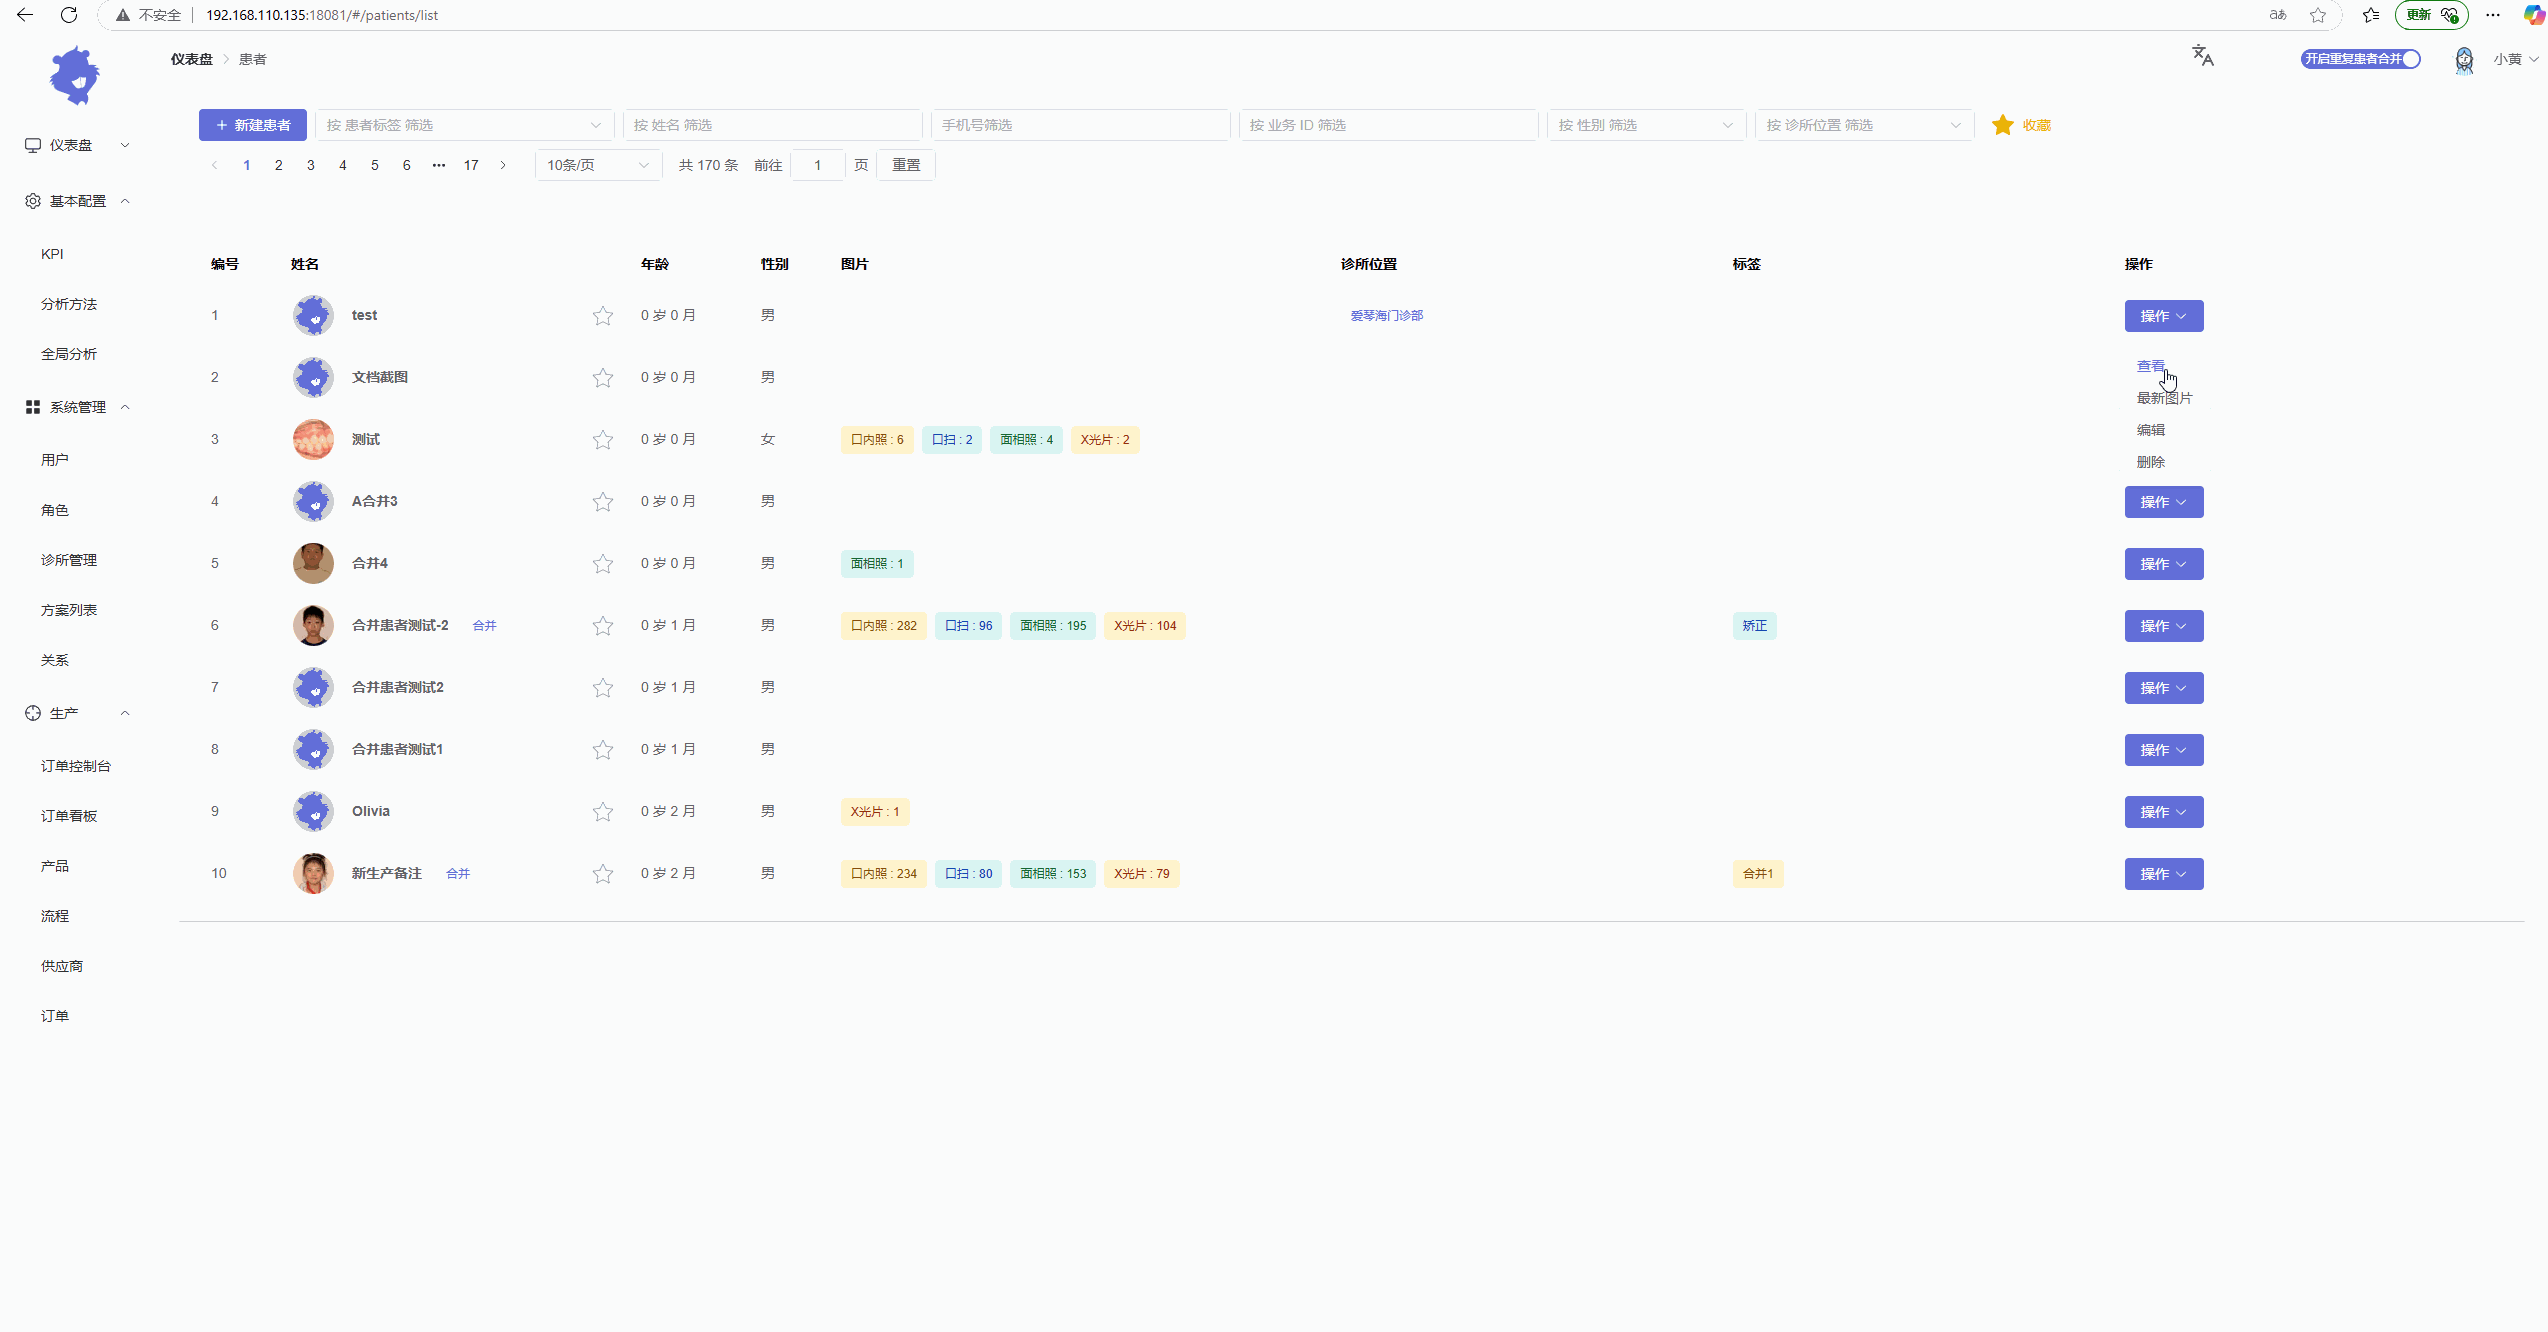Go to page 17 in pagination
2548x1332 pixels.
coord(471,165)
